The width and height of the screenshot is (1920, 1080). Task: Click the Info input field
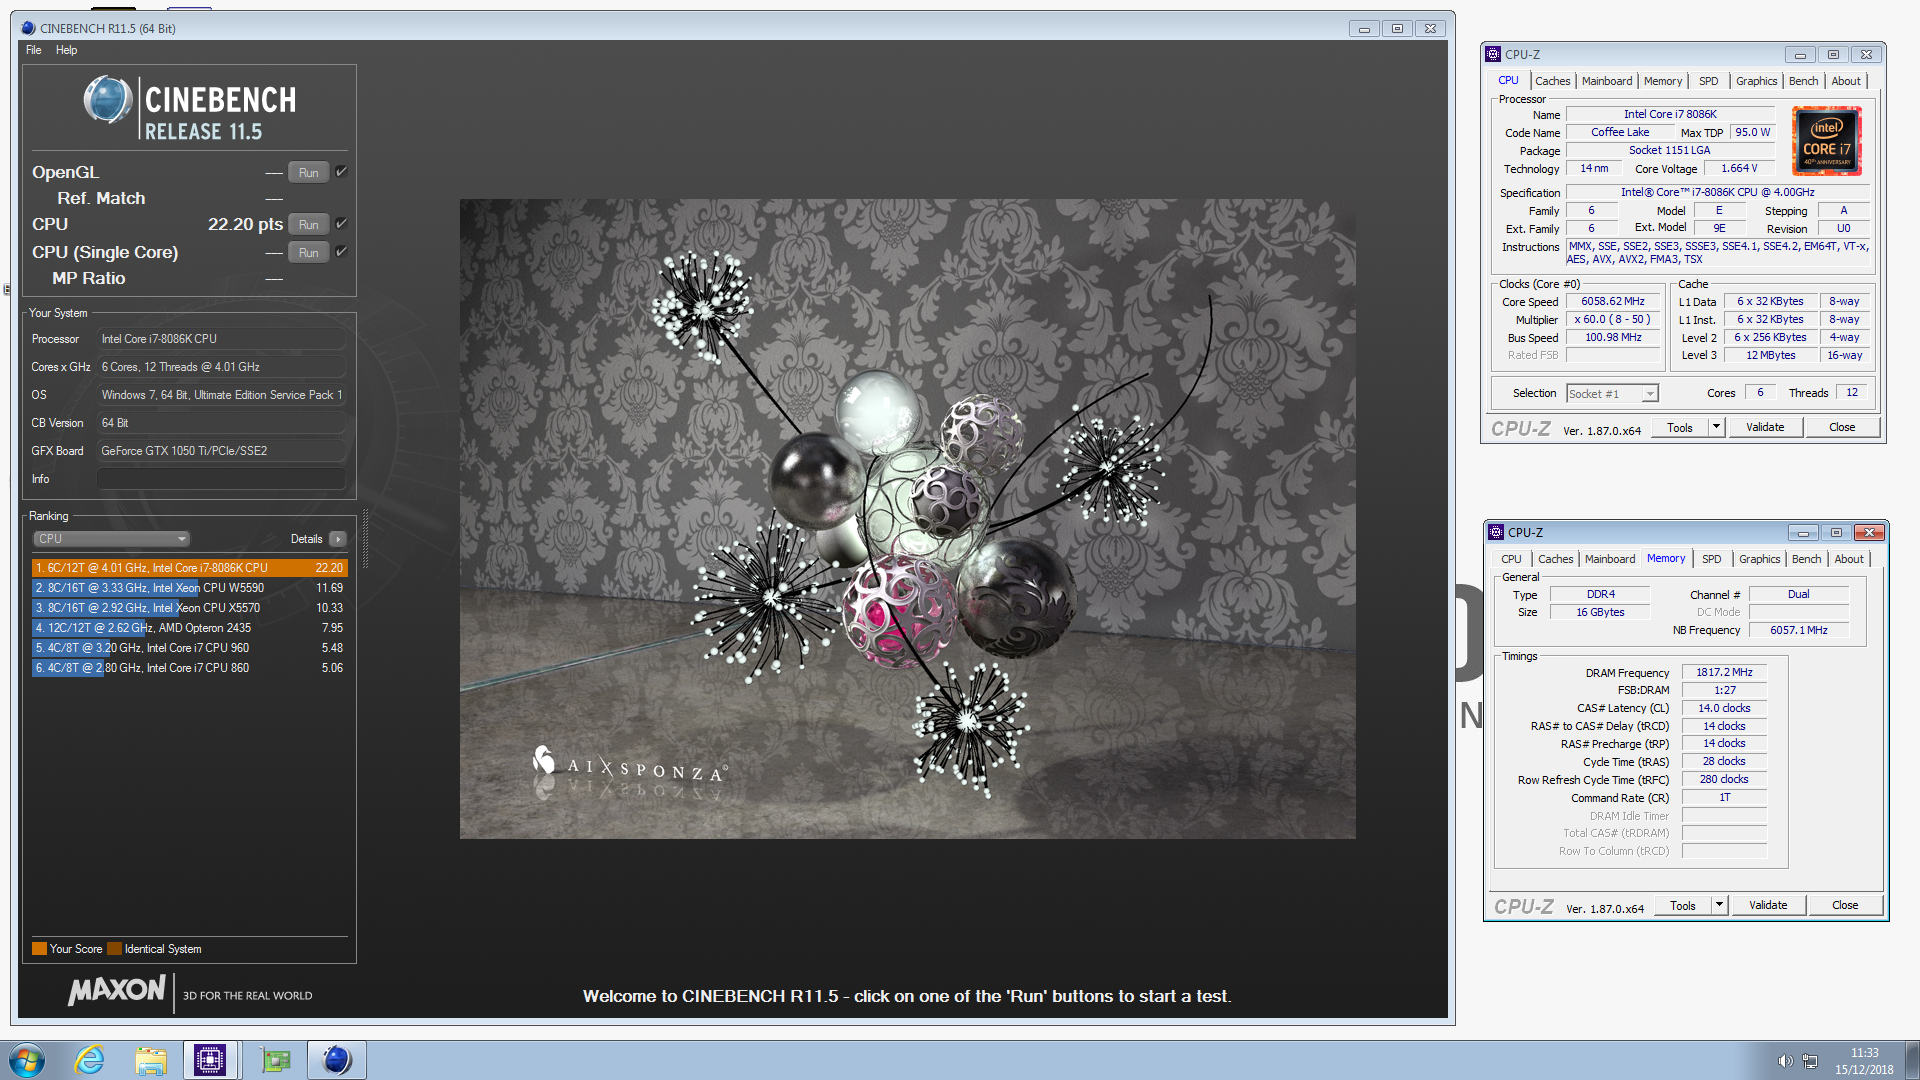(221, 479)
